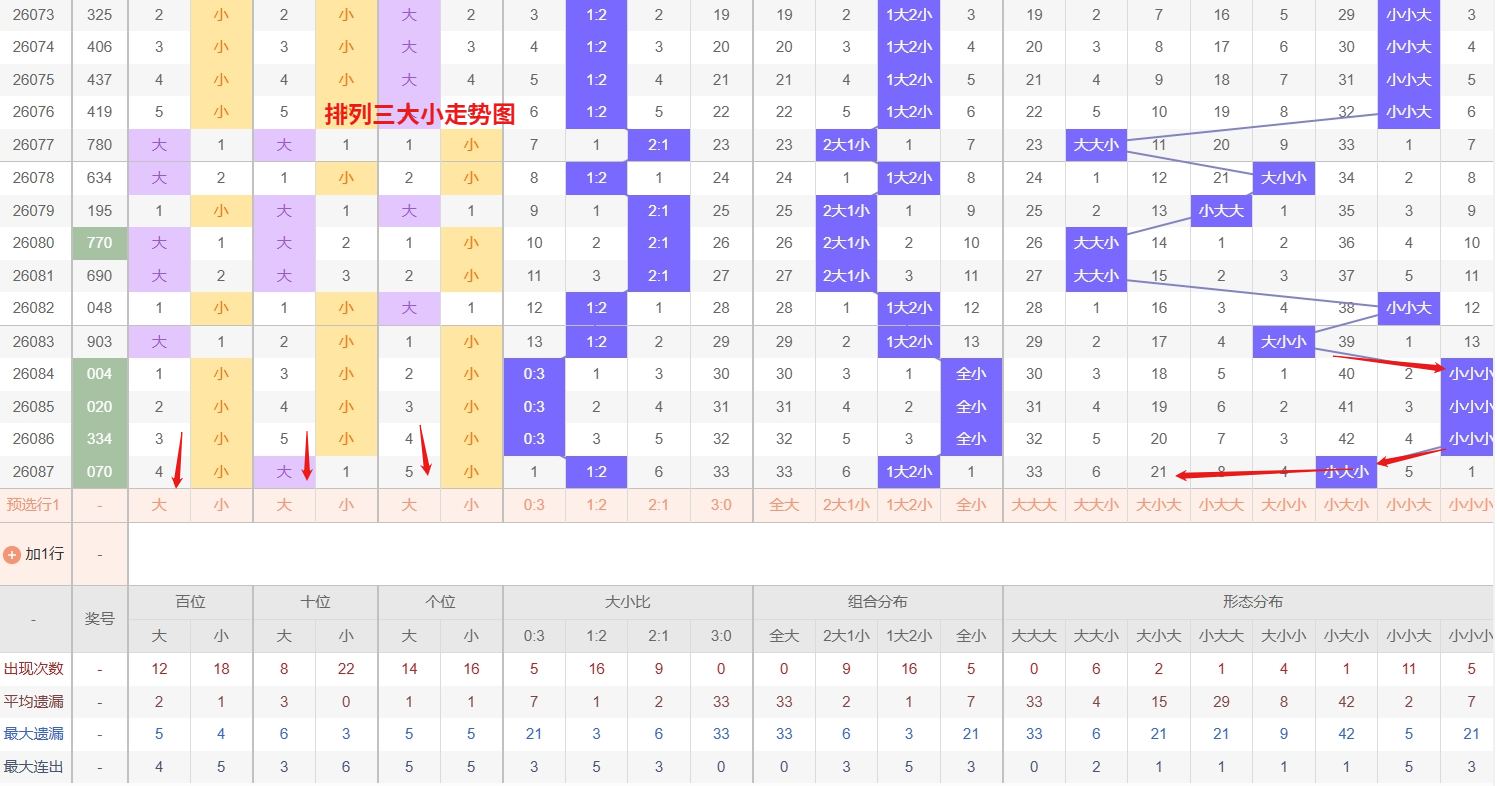Viewport: 1497px width, 786px height.
Task: Choose 小大大 pattern in the 预选行1 row
Action: (x=1221, y=505)
